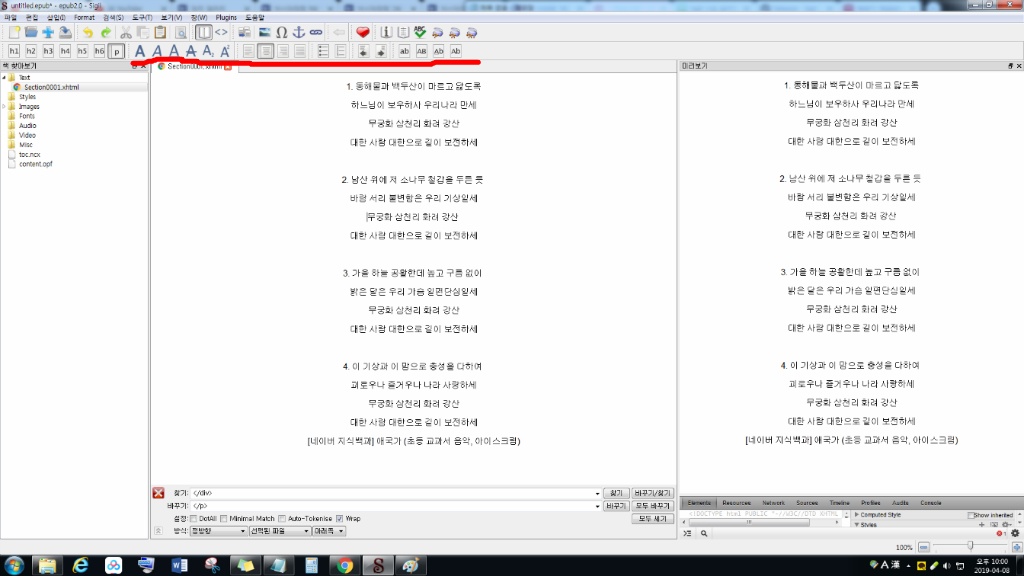Viewport: 1024px width, 576px height.
Task: Run spell check with ABC checkmark
Action: pos(420,32)
